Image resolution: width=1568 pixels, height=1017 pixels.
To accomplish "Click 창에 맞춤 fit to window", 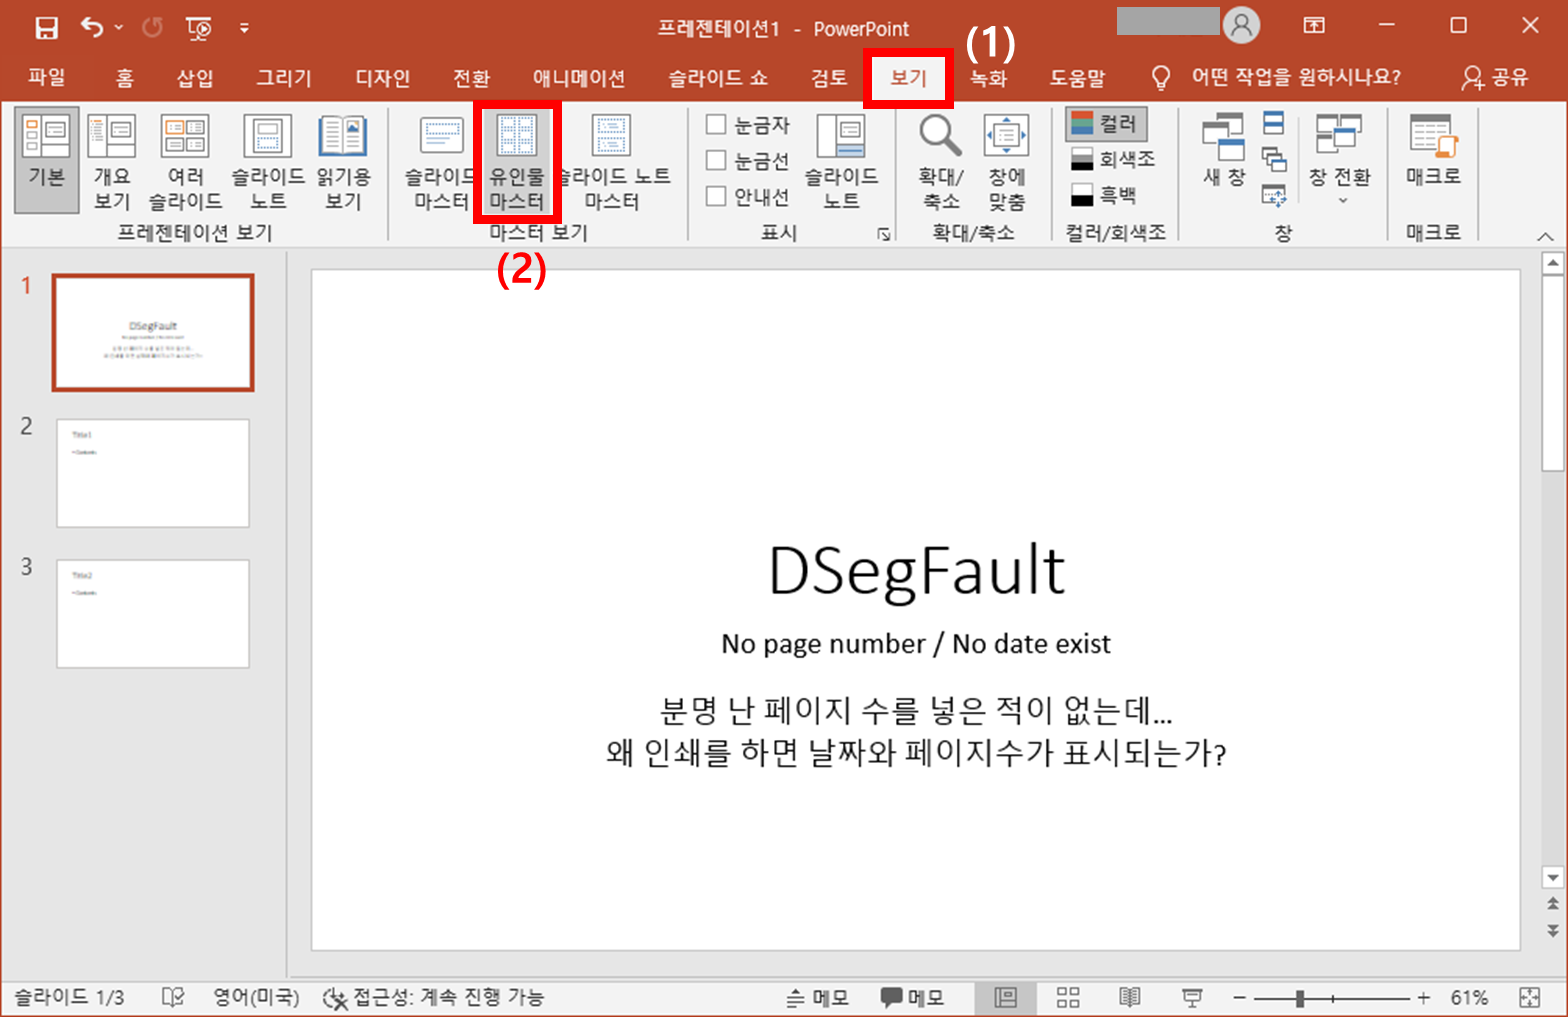I will click(1006, 160).
